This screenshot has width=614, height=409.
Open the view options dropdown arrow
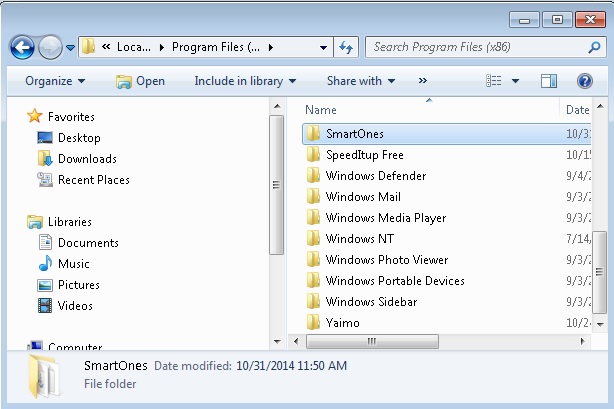click(x=515, y=81)
